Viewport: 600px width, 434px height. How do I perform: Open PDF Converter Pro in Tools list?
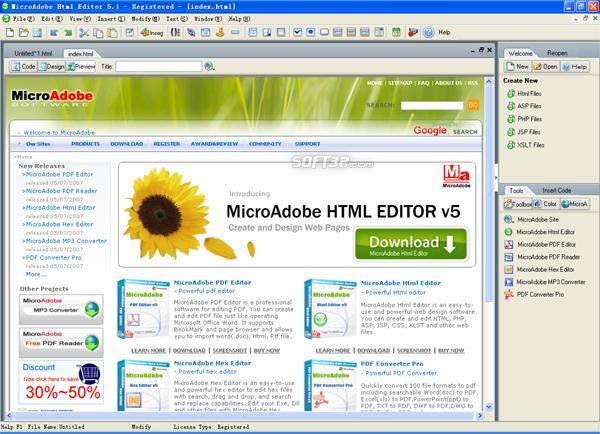535,295
